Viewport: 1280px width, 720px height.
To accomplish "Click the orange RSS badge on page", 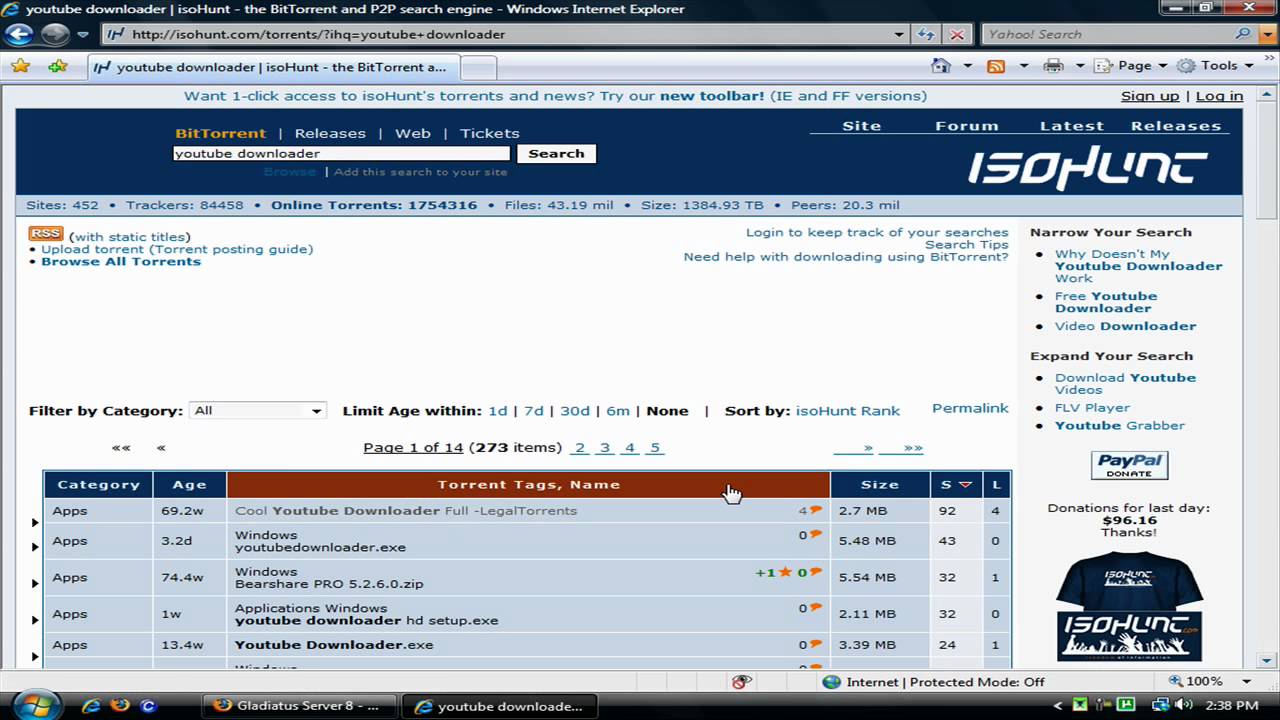I will pos(45,234).
